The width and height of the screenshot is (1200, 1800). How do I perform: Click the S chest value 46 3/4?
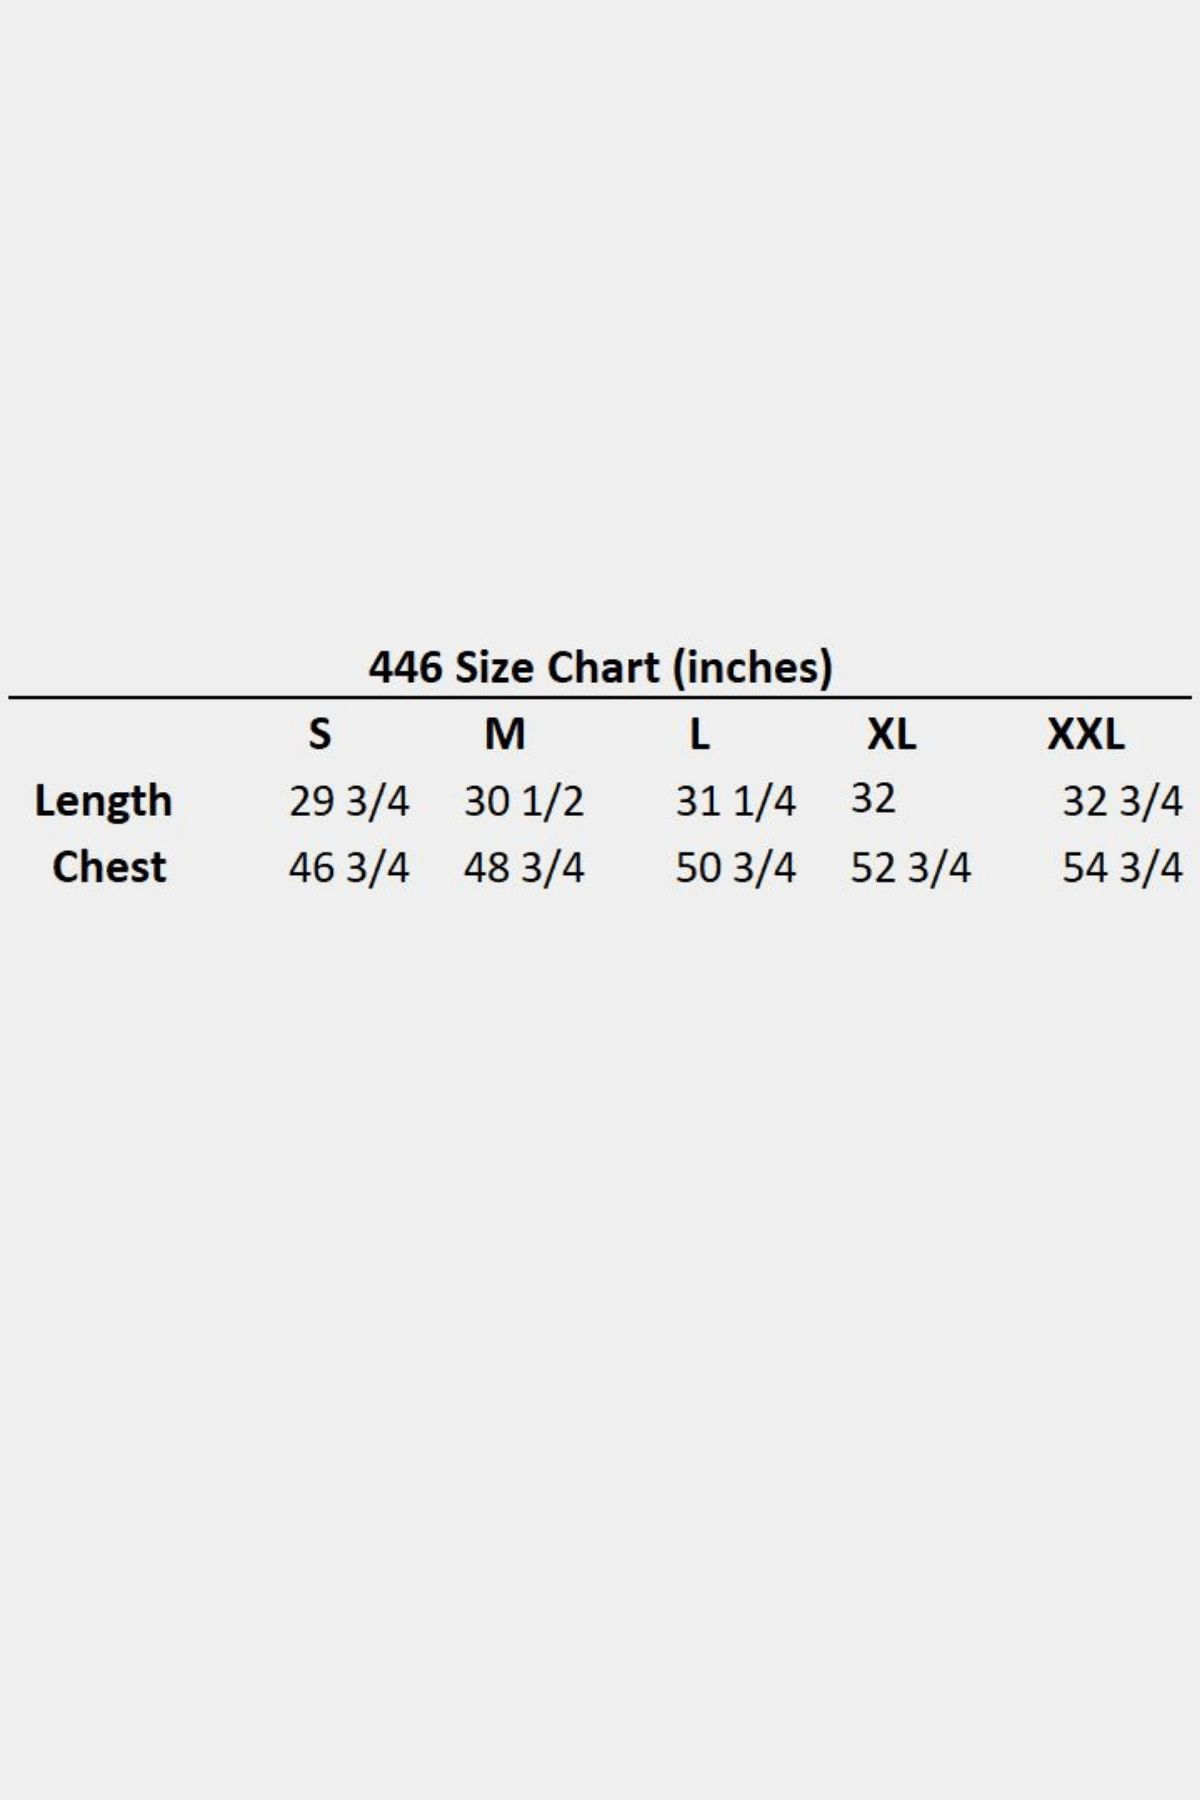click(349, 867)
